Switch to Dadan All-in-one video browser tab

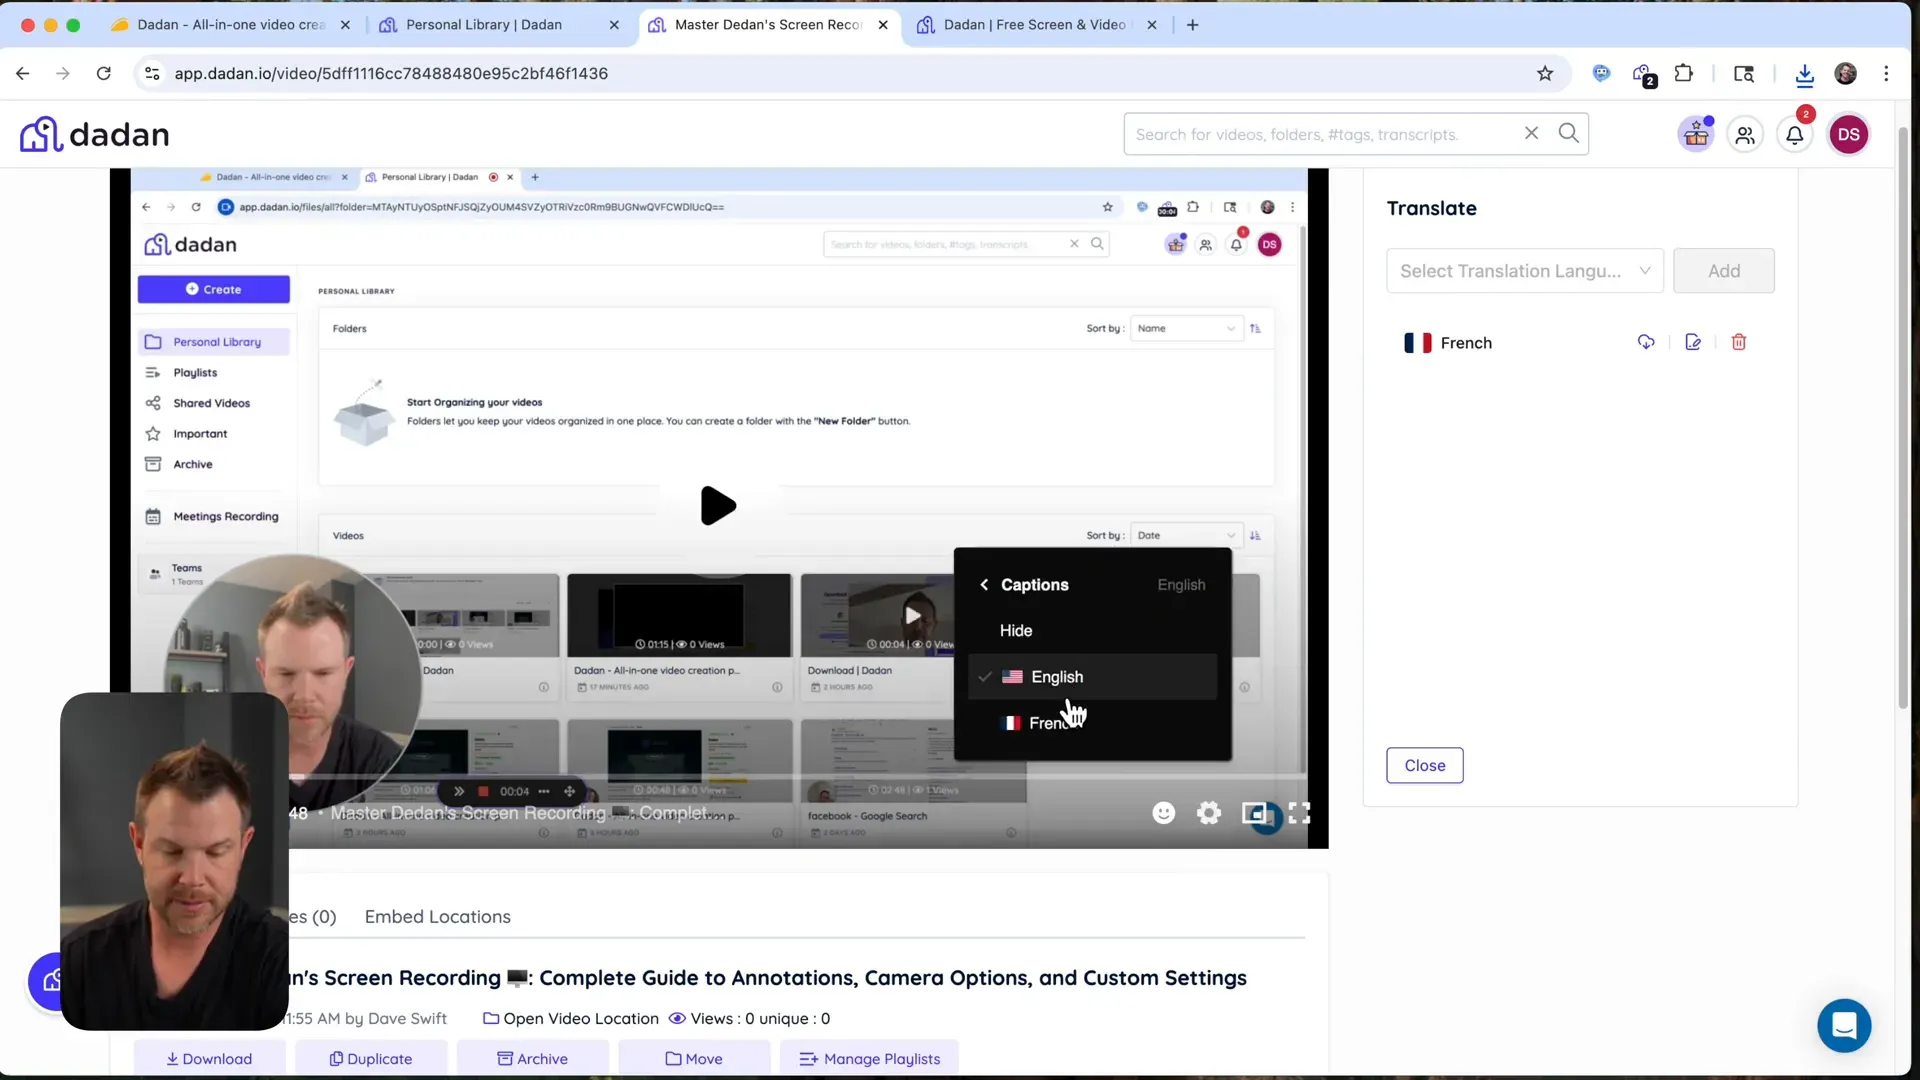coord(230,25)
